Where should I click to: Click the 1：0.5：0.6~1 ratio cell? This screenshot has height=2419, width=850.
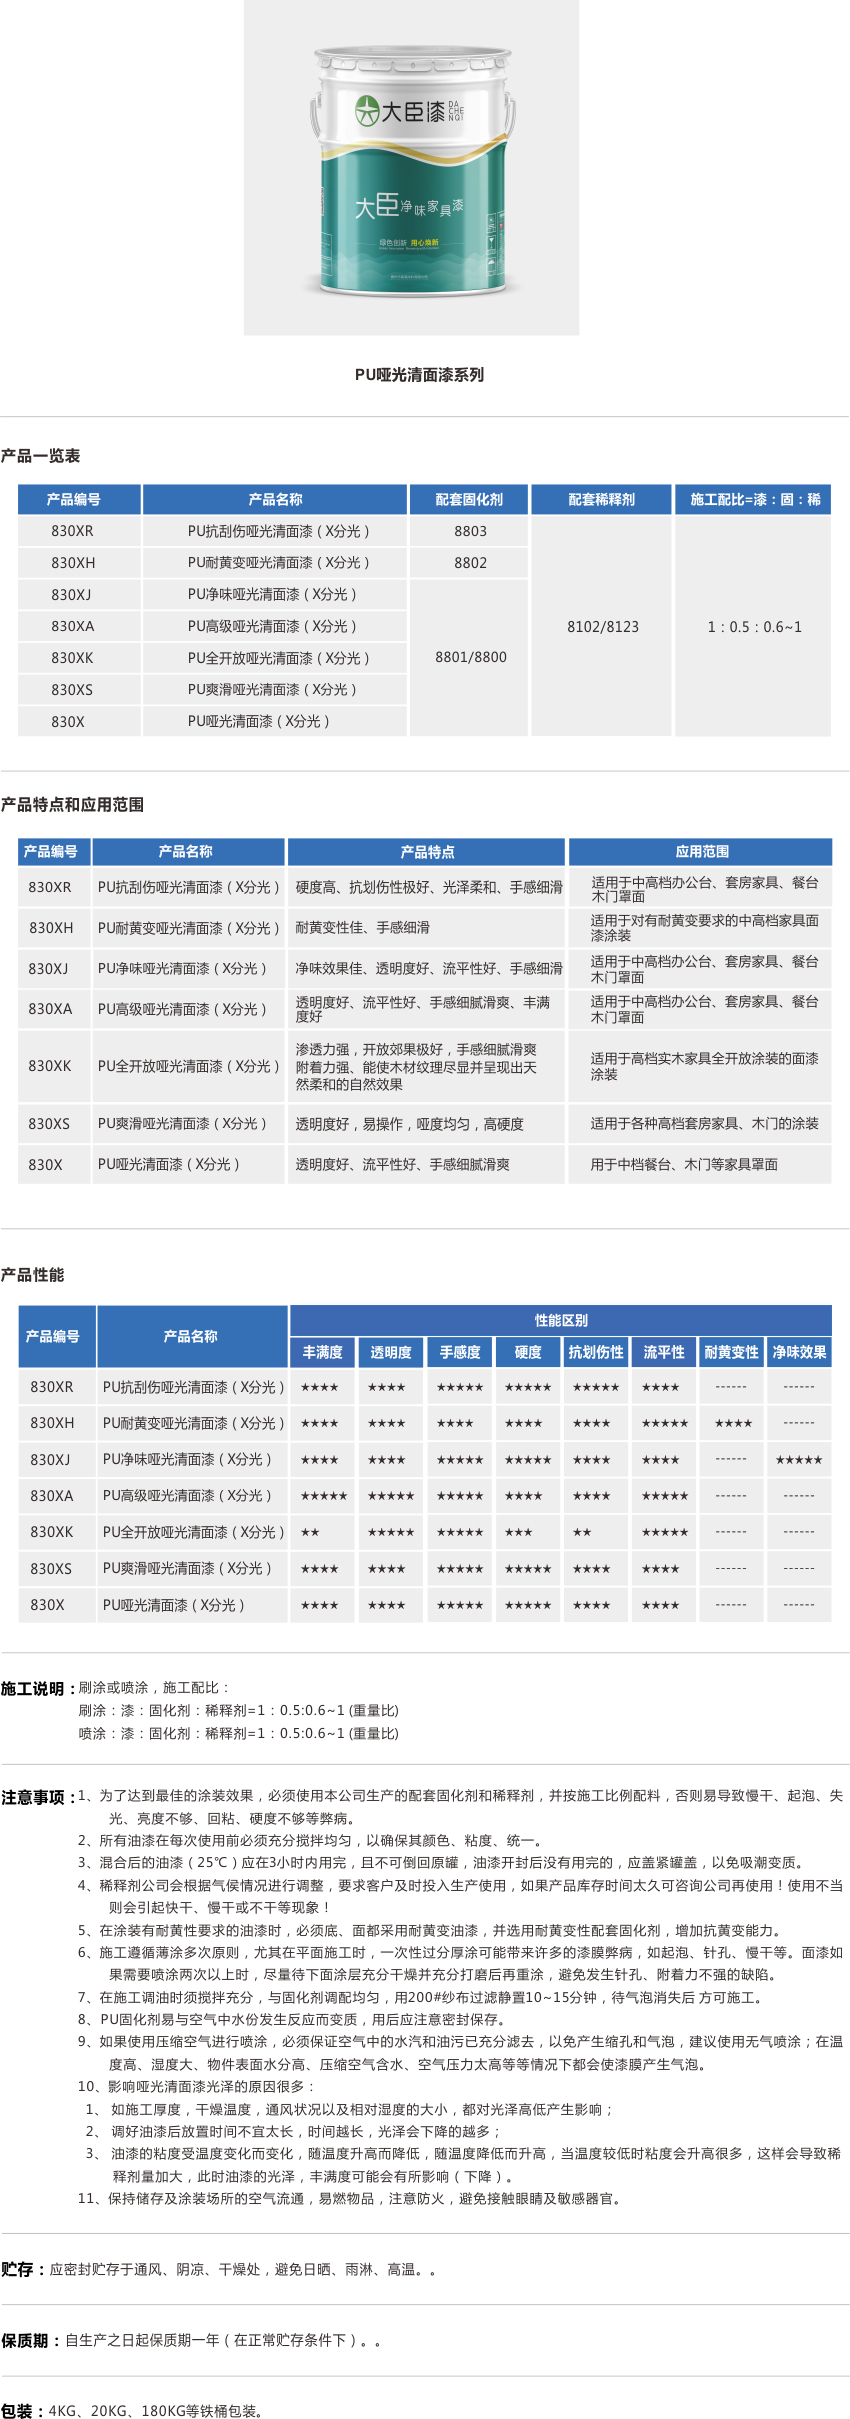(754, 627)
